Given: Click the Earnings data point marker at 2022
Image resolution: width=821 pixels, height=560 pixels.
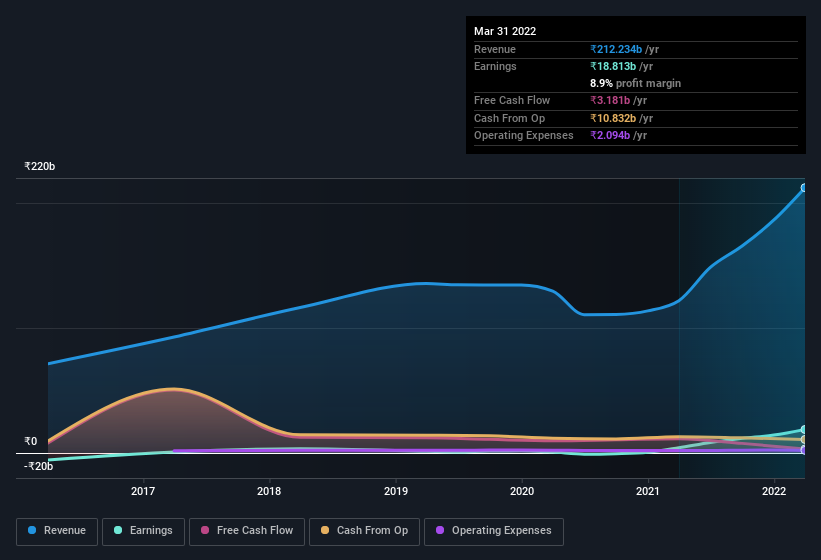Looking at the screenshot, I should click(803, 430).
